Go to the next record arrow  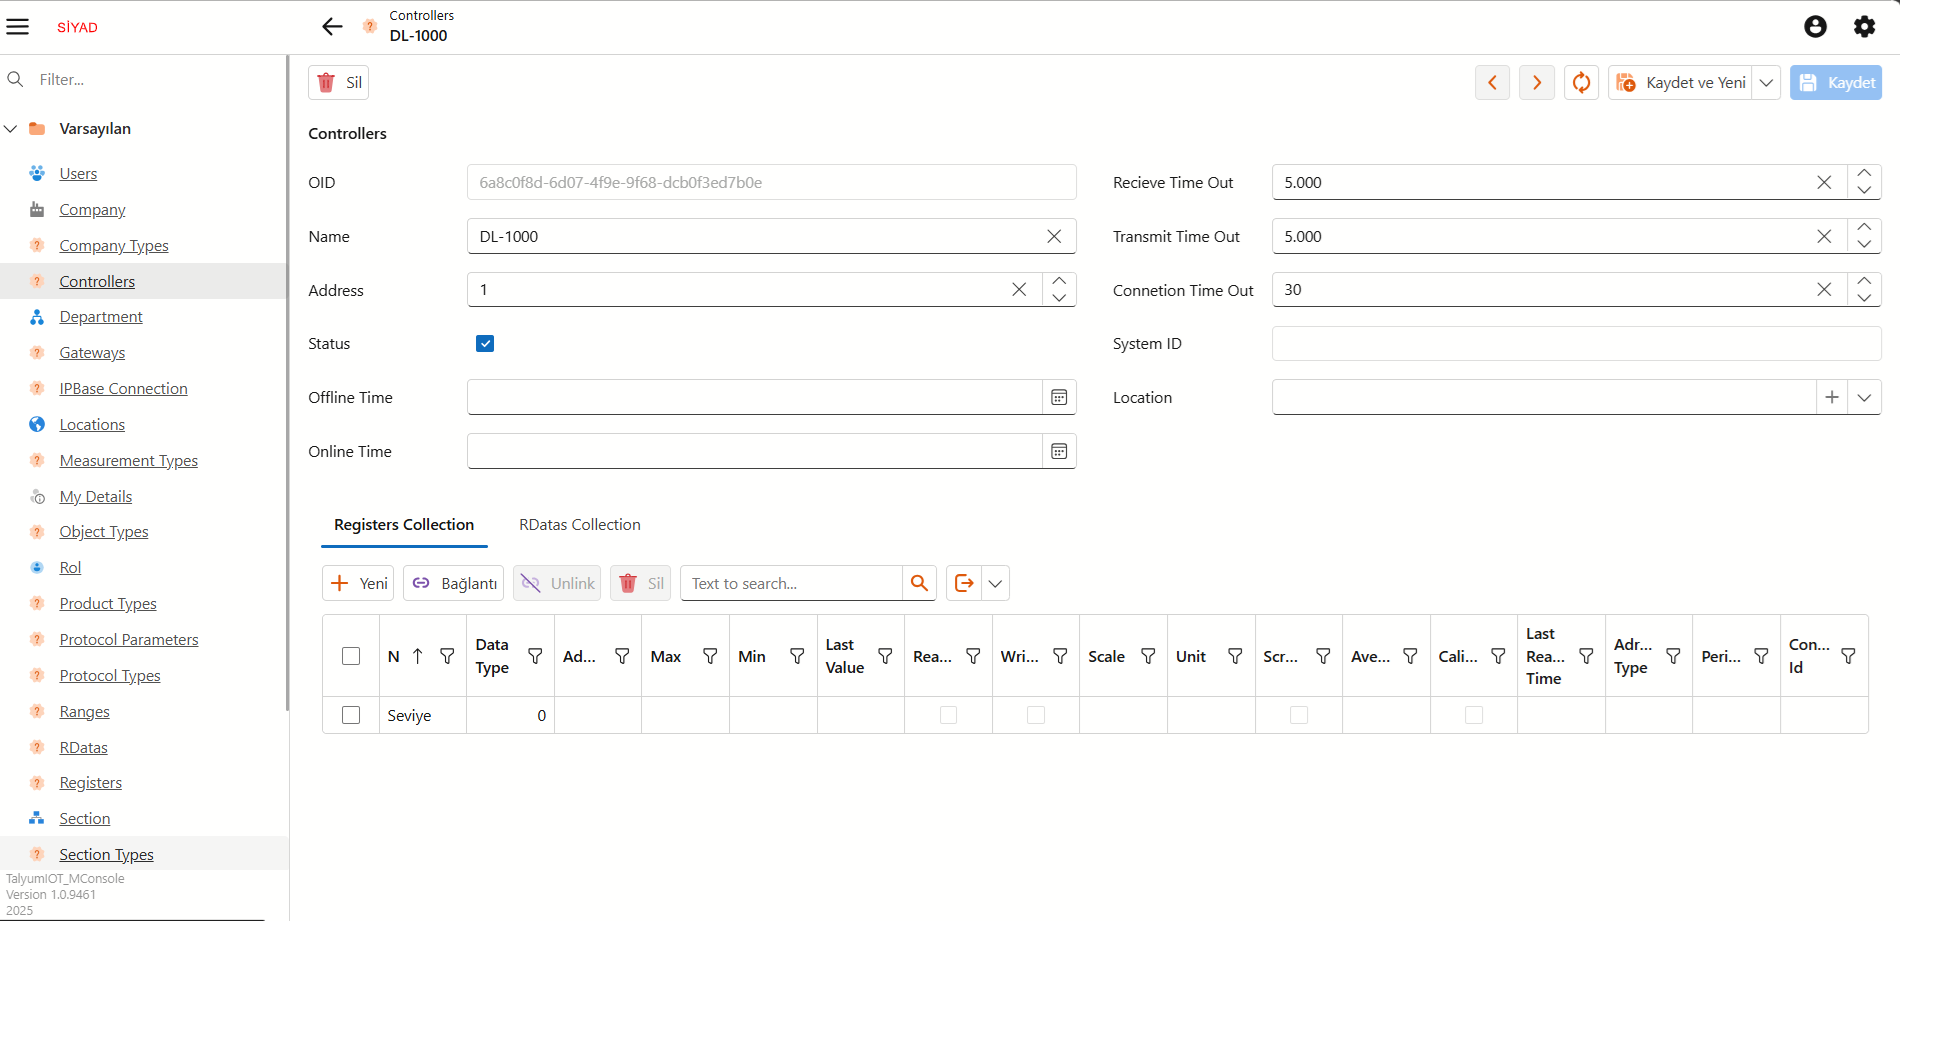1537,83
